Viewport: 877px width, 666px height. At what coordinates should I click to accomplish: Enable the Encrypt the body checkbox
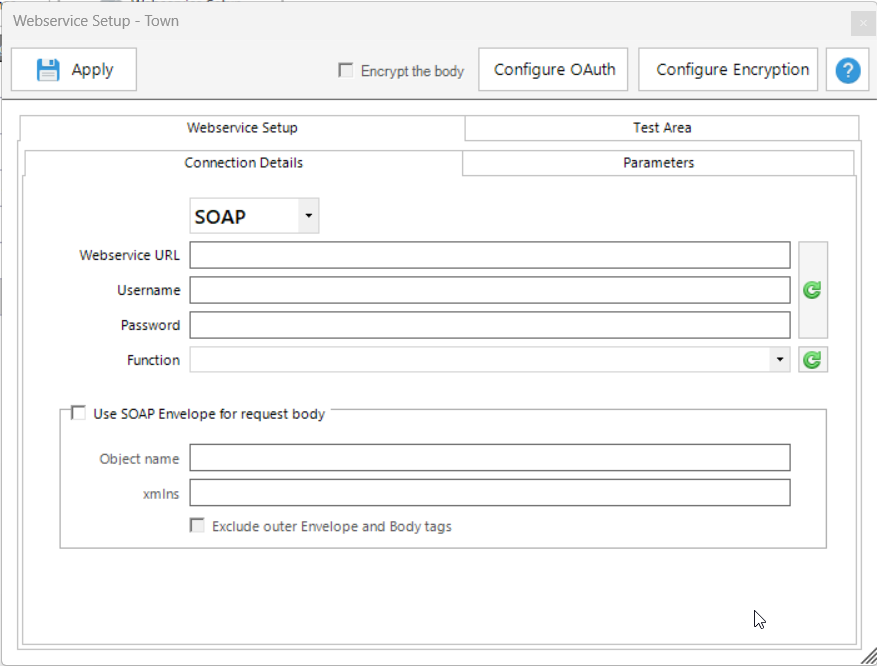(346, 70)
